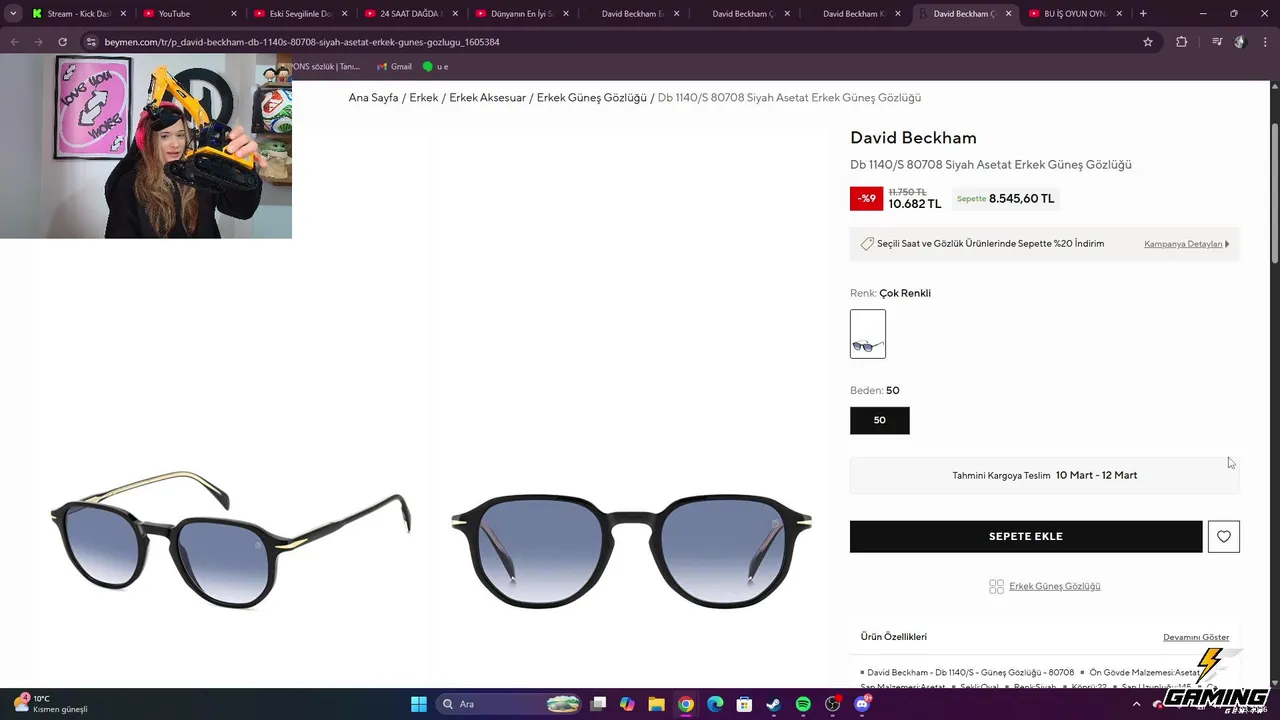1280x720 pixels.
Task: Open Chrome media control icon
Action: [x=1216, y=42]
